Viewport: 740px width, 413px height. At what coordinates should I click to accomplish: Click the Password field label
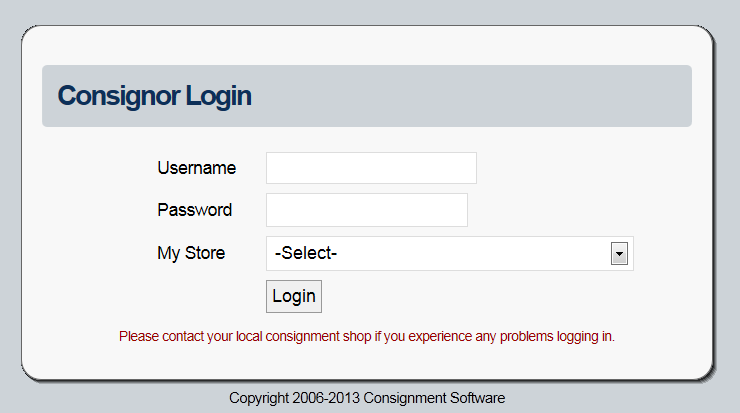[x=194, y=210]
